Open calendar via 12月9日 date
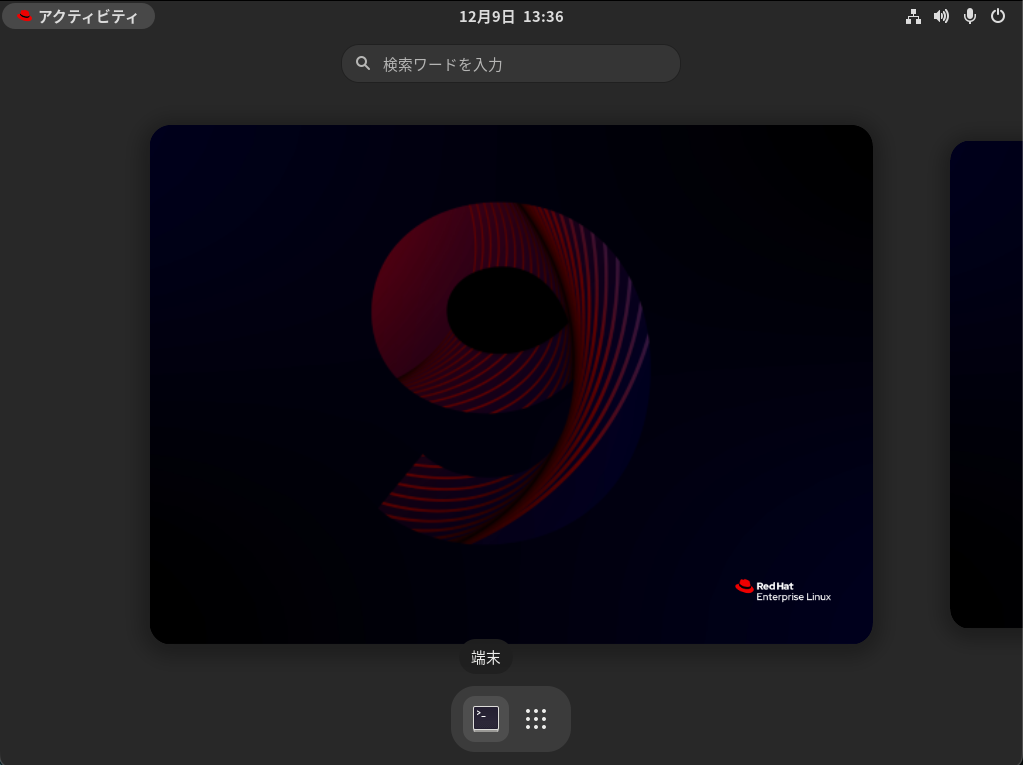 [487, 16]
